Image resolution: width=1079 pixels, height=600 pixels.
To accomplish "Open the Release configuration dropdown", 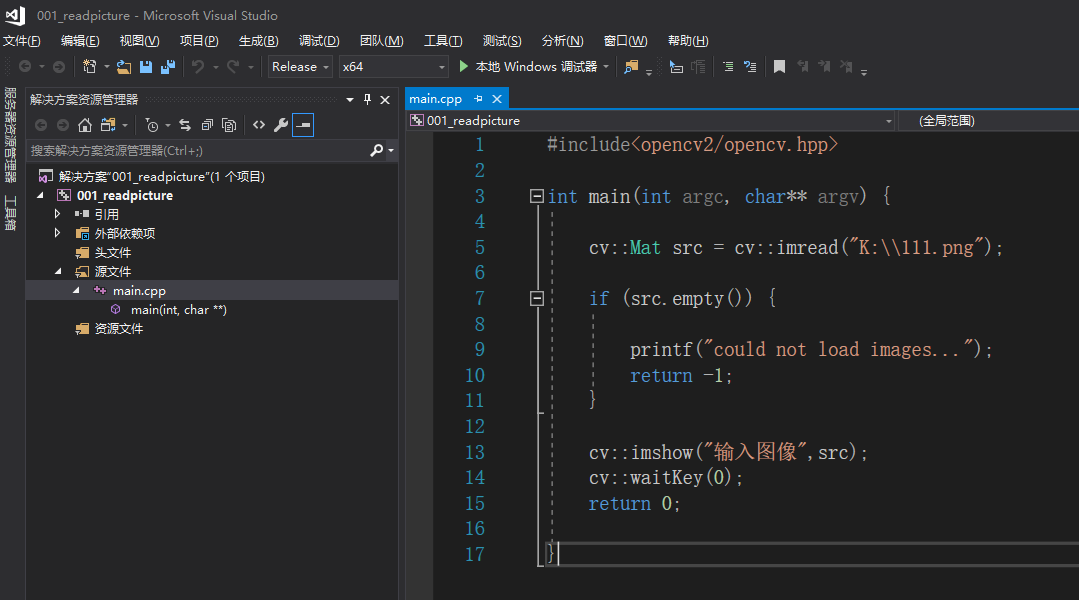I will (x=300, y=67).
